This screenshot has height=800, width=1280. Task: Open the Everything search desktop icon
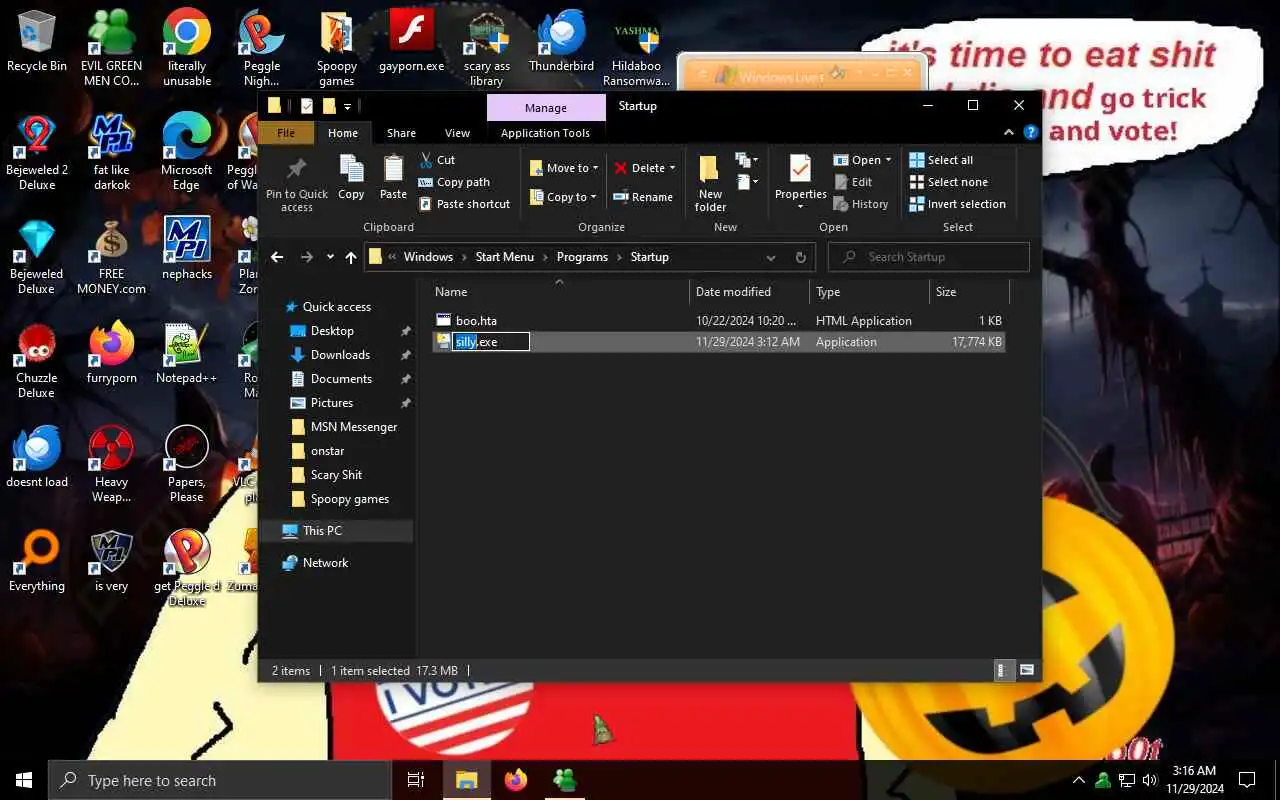[x=36, y=562]
